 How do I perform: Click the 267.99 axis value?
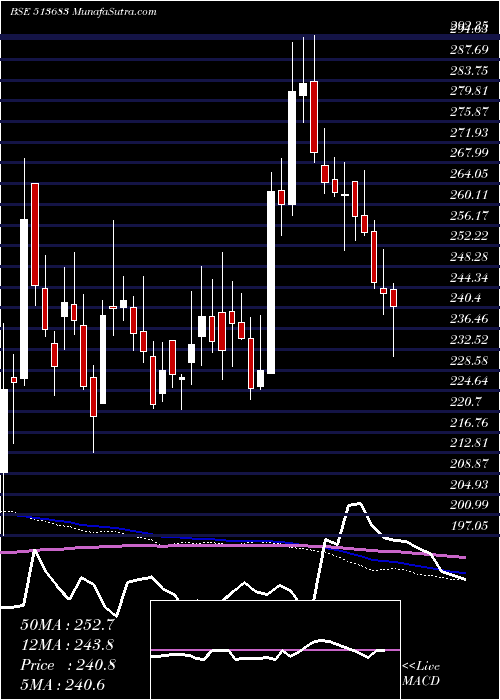[x=469, y=153]
